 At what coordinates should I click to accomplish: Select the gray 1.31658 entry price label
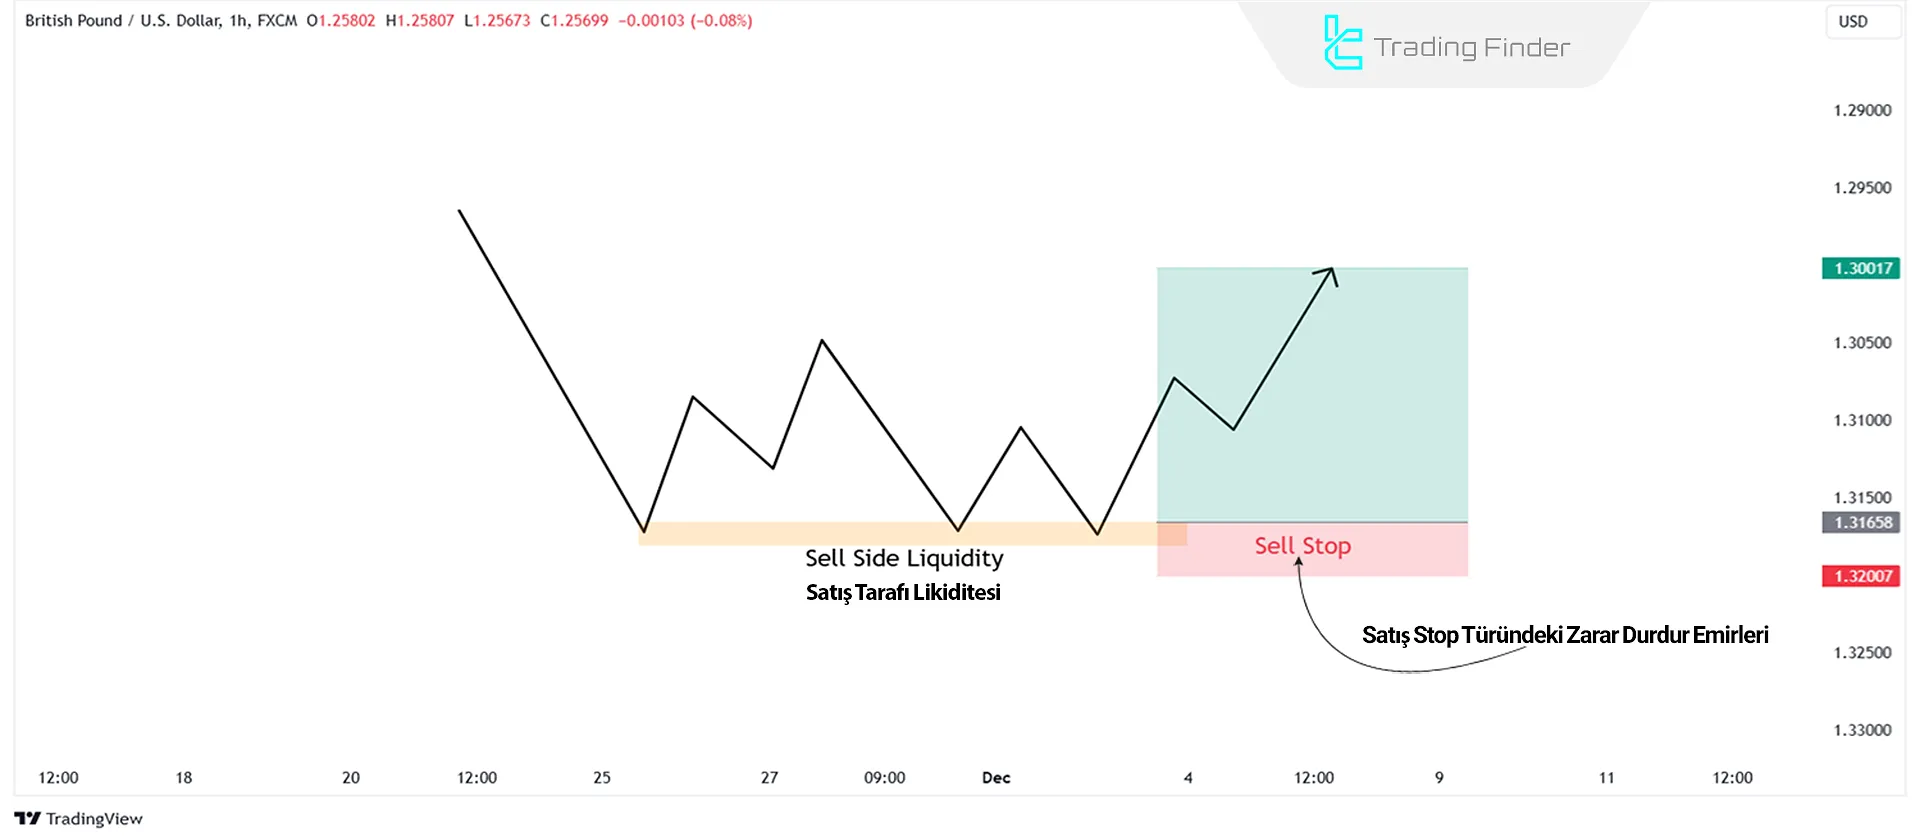(x=1860, y=522)
